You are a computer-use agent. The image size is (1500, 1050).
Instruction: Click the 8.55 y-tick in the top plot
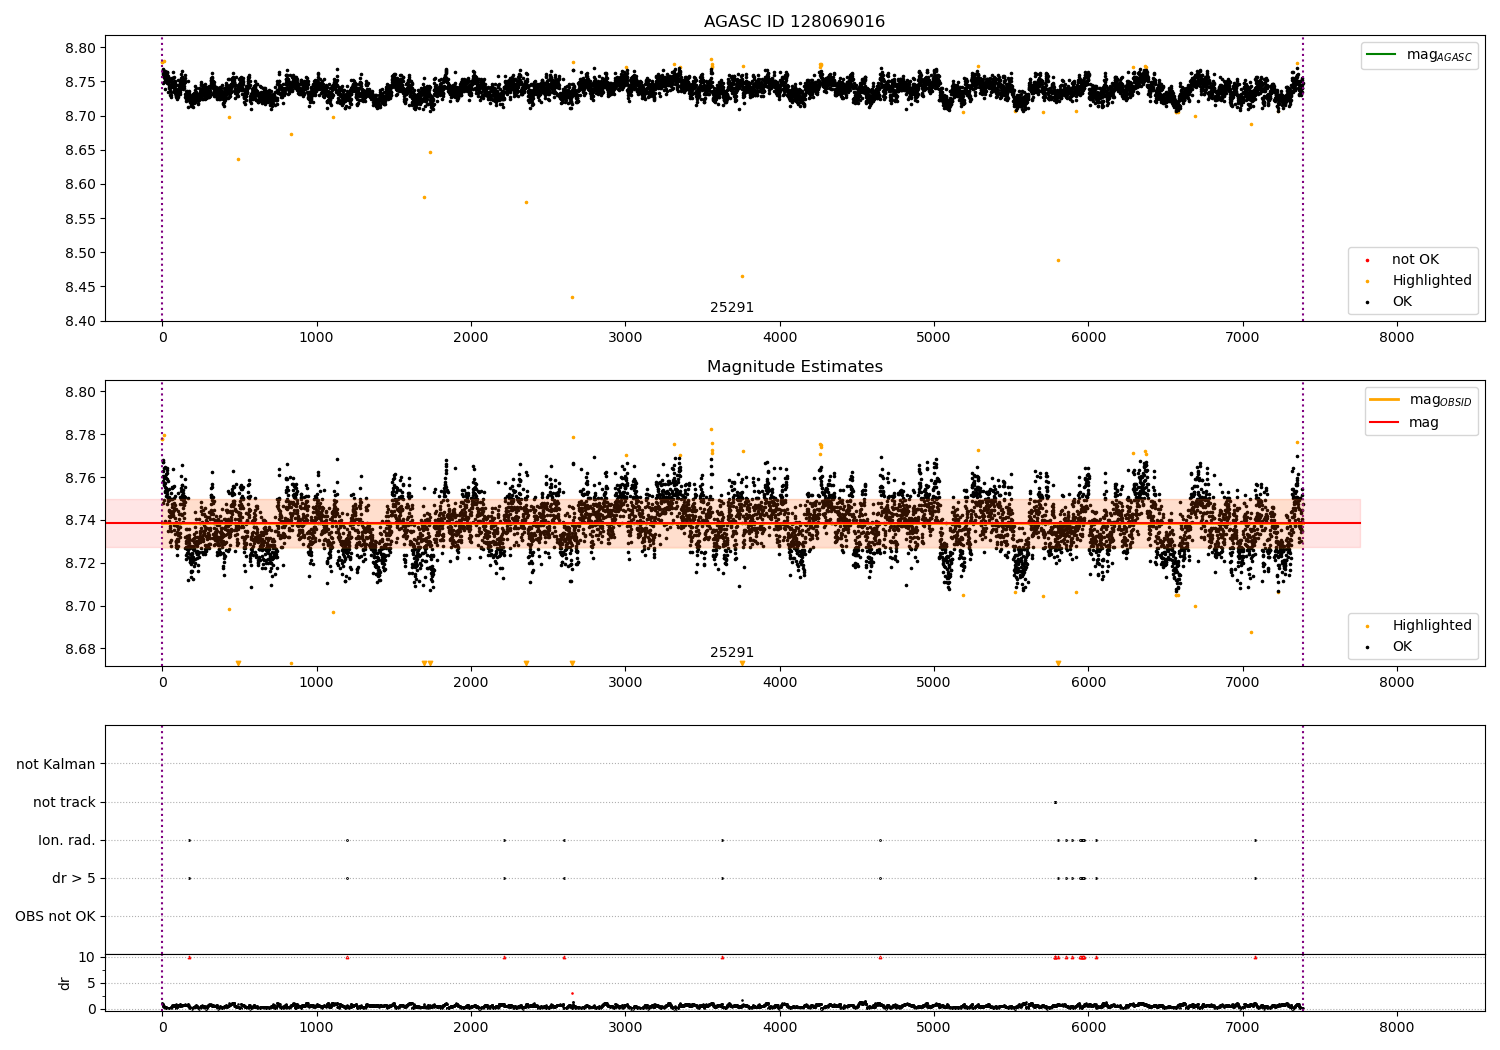pyautogui.click(x=81, y=219)
